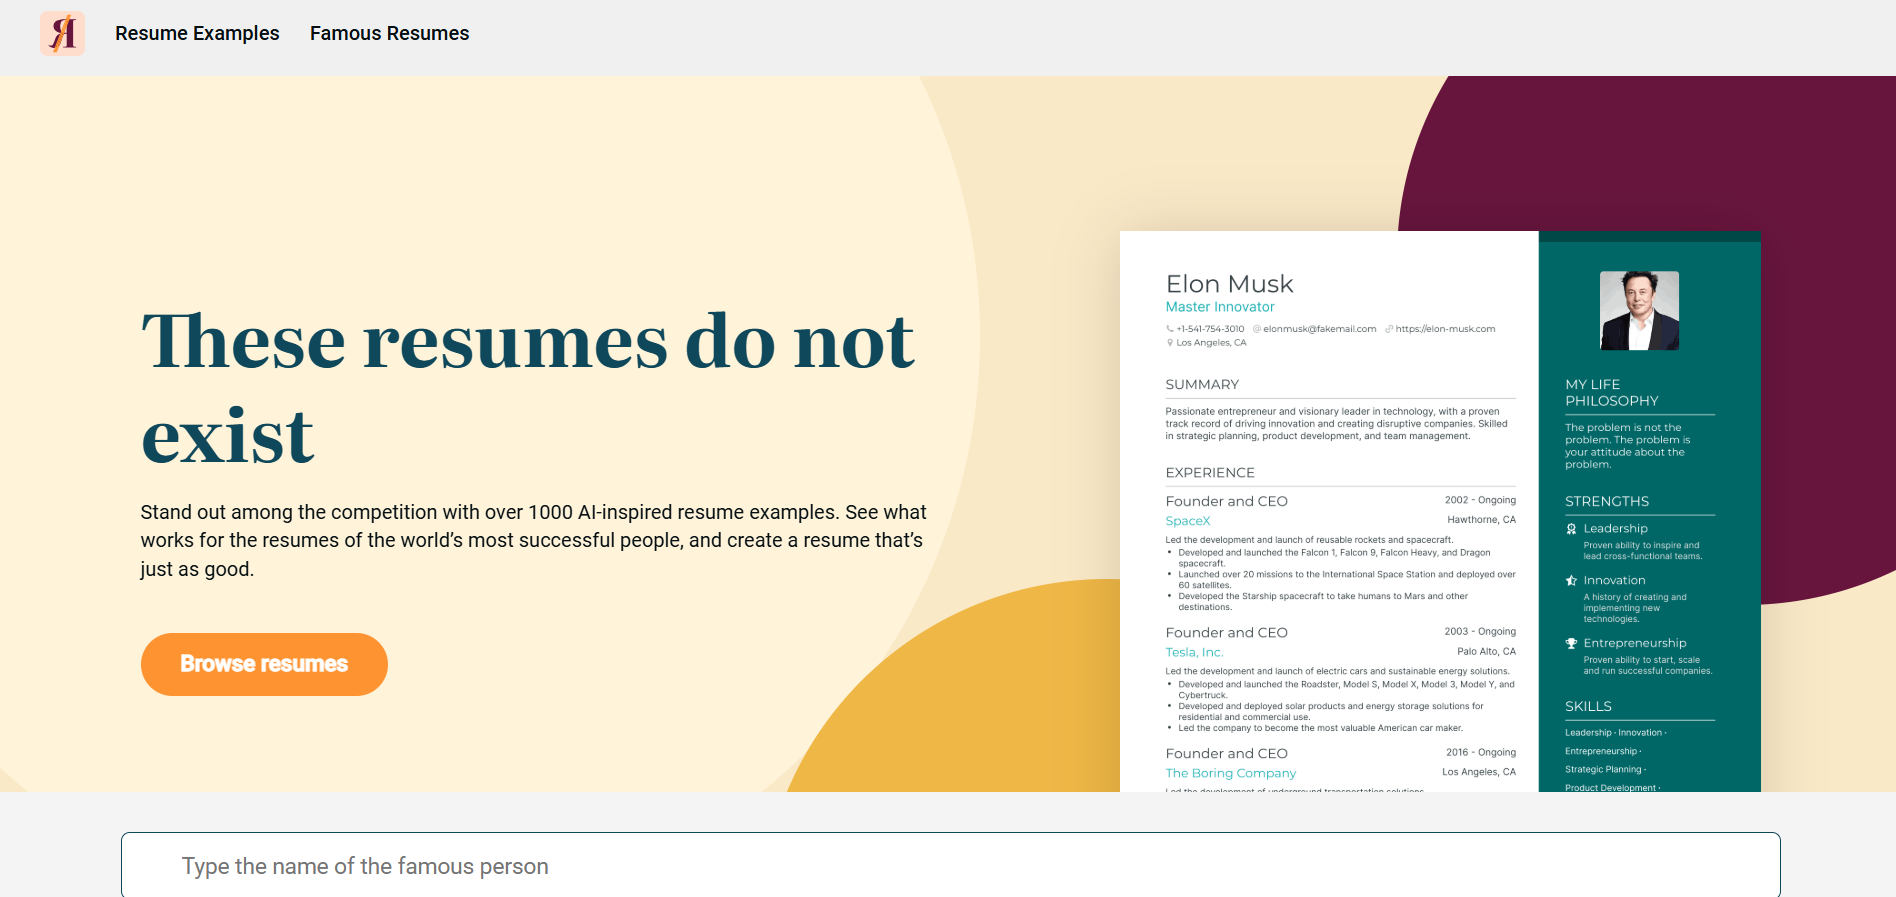Click the site logo icon
Image resolution: width=1896 pixels, height=897 pixels.
[x=62, y=33]
